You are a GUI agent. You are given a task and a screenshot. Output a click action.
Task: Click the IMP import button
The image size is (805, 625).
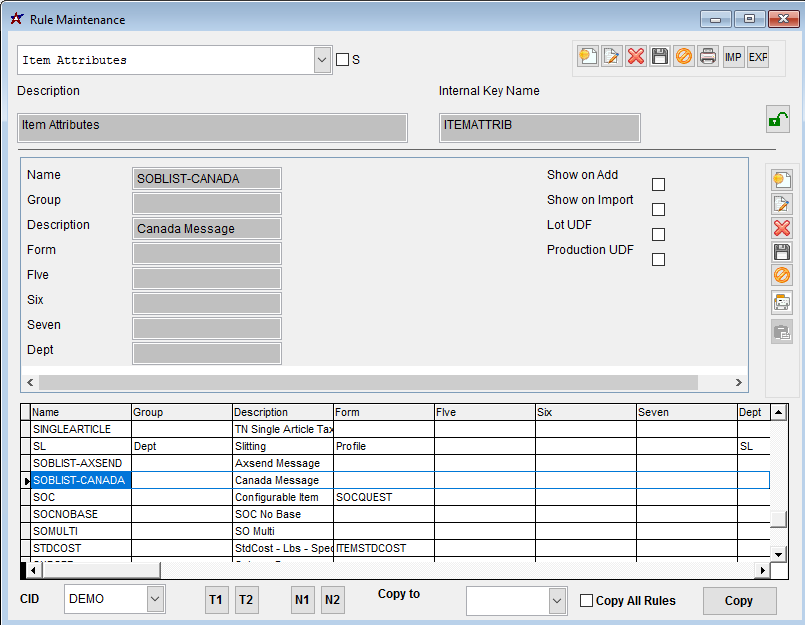click(x=733, y=57)
